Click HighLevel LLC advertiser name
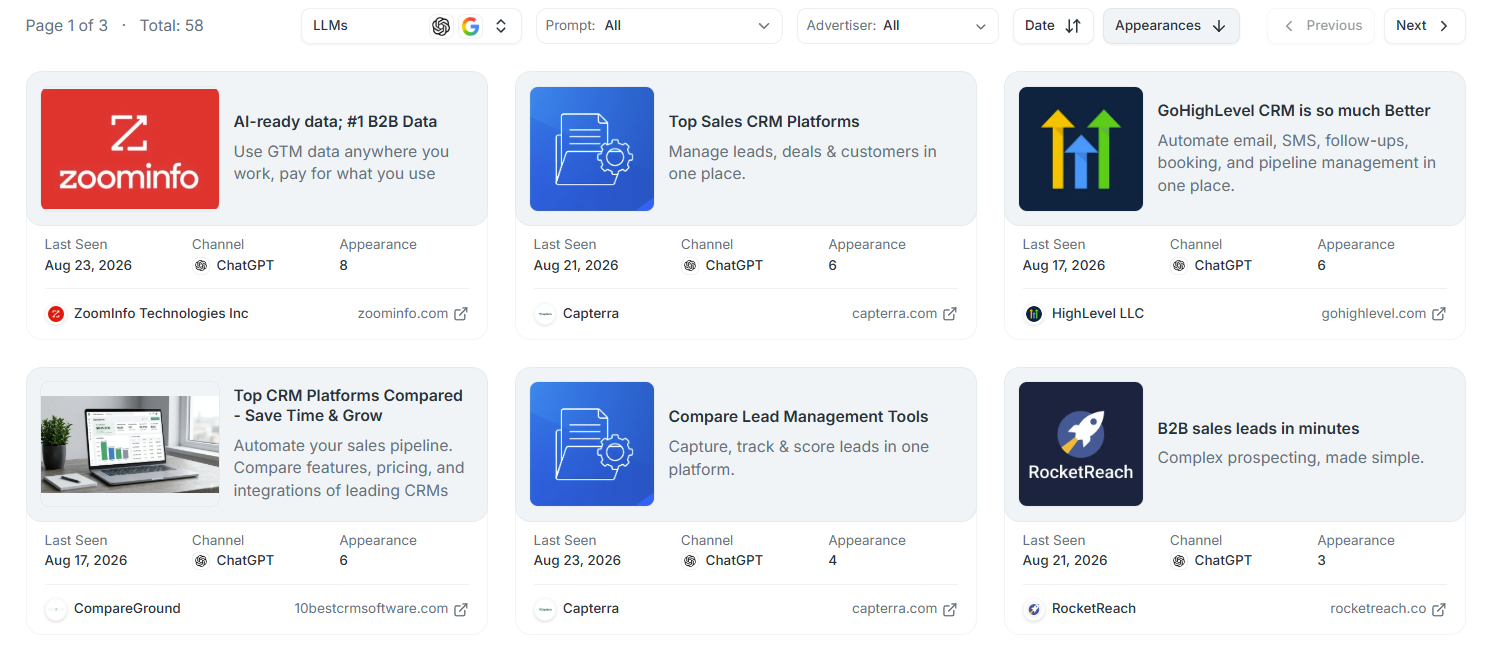The image size is (1485, 647). [x=1098, y=314]
